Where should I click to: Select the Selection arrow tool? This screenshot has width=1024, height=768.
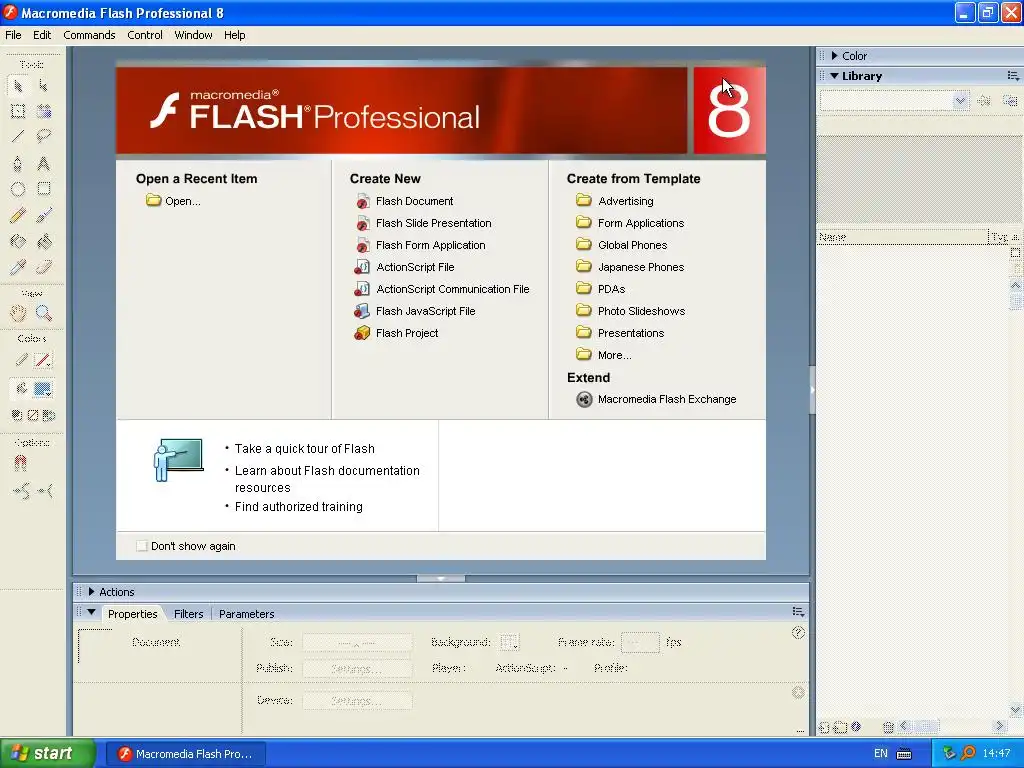pos(18,86)
